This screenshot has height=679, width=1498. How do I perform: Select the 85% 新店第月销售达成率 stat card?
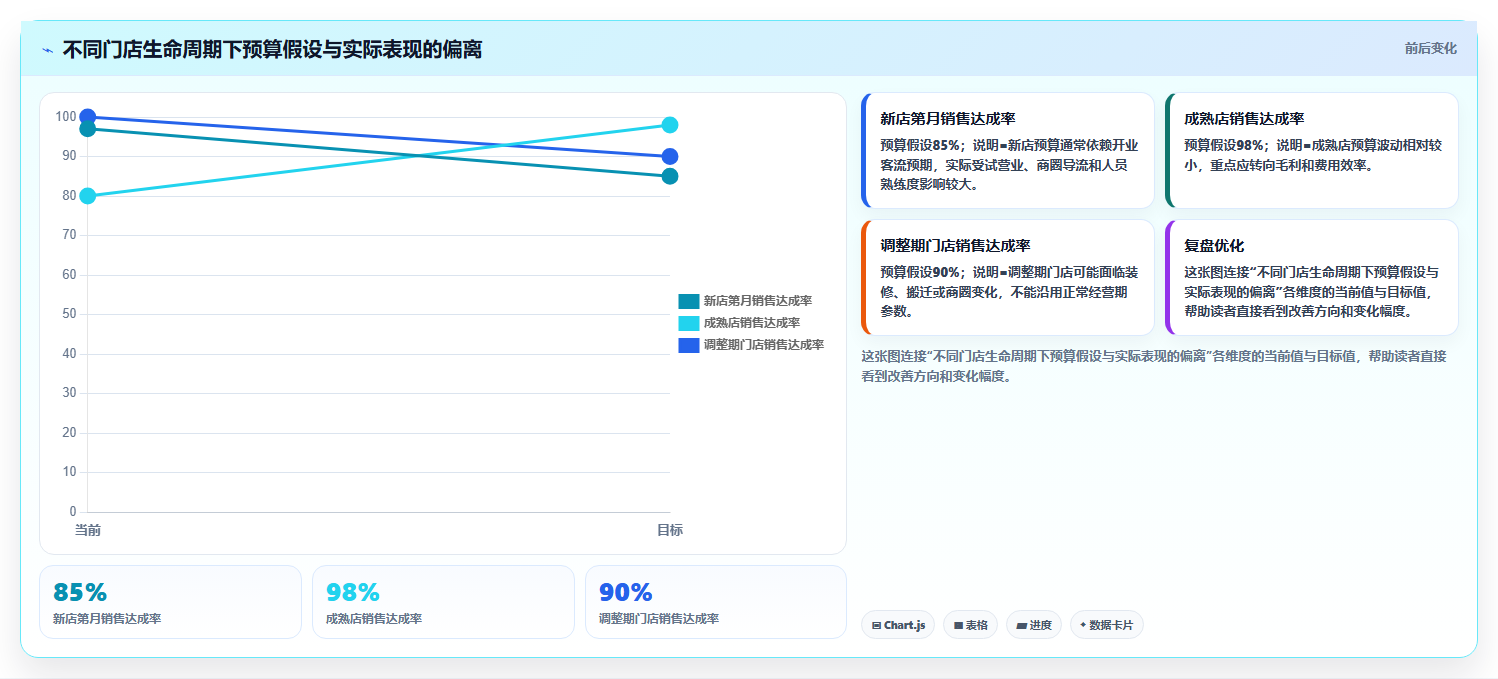[170, 602]
